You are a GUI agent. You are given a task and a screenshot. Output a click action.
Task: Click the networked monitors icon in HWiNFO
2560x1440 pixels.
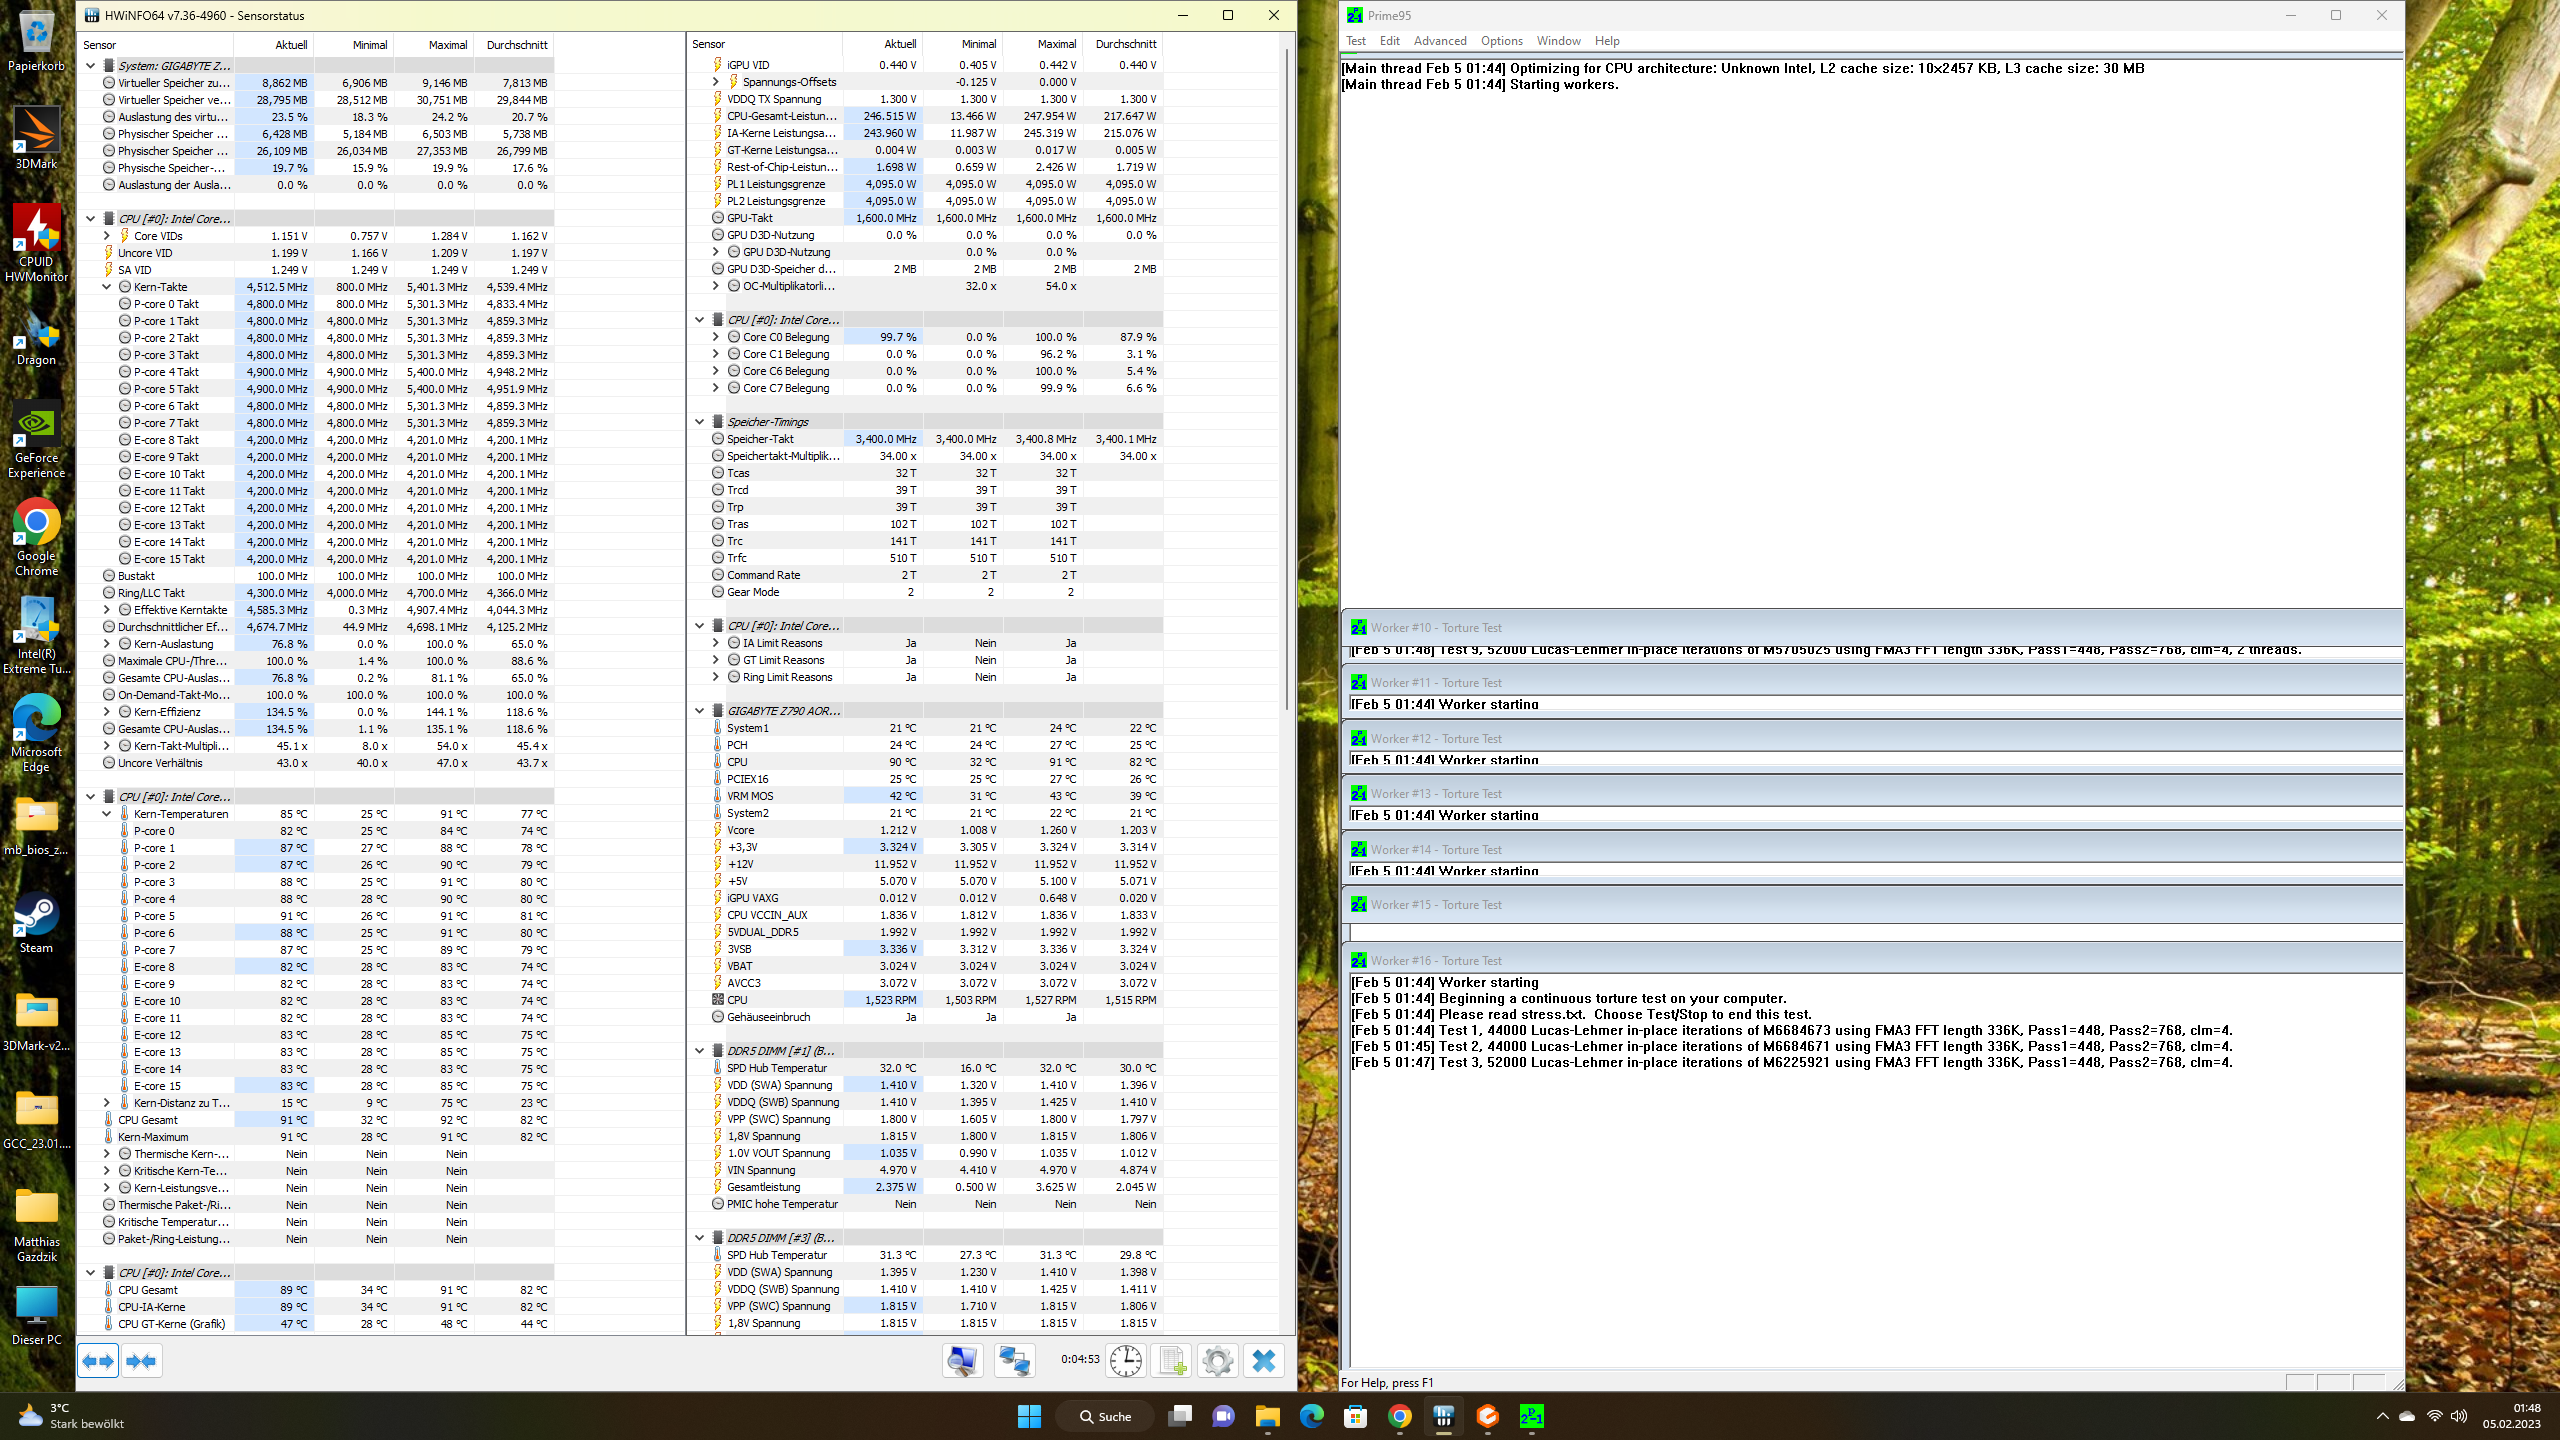click(x=1013, y=1360)
